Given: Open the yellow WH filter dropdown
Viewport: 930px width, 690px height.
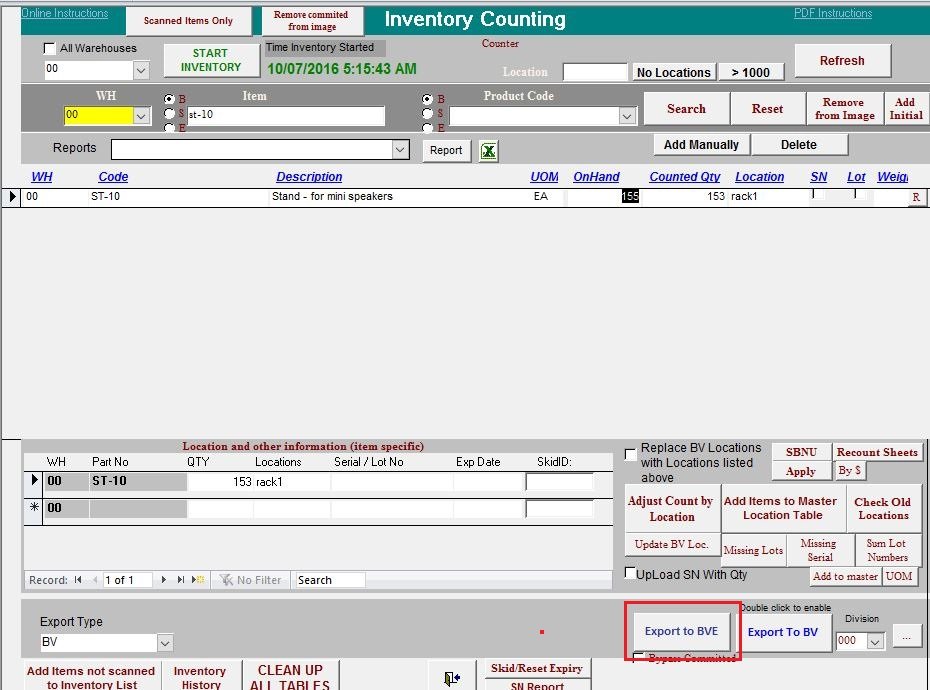Looking at the screenshot, I should 141,115.
